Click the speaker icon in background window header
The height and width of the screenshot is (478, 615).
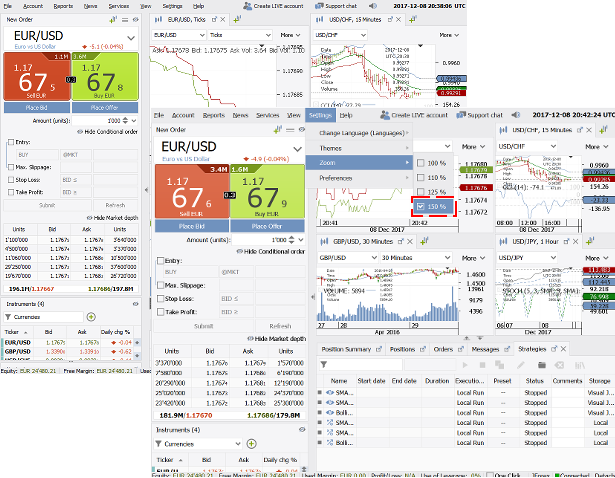click(373, 6)
